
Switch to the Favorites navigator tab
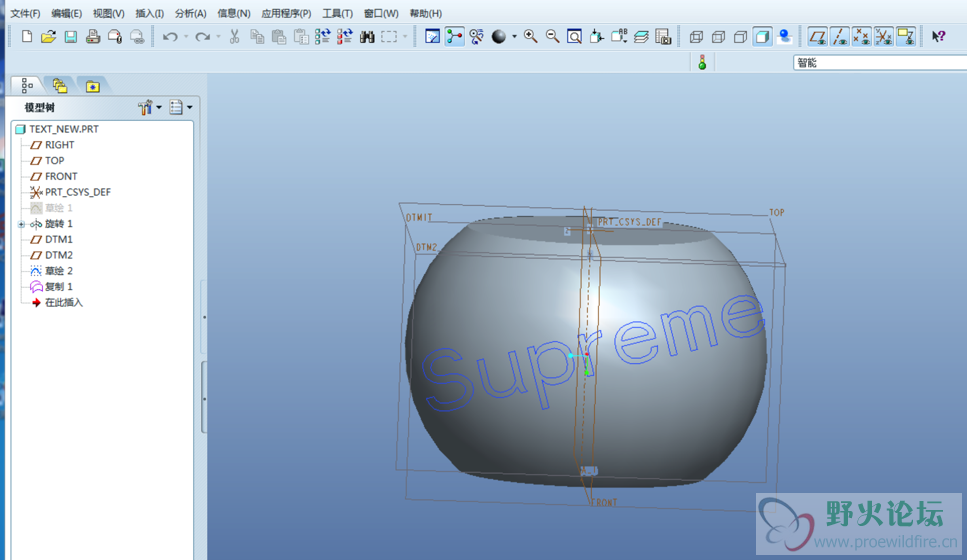click(x=93, y=86)
